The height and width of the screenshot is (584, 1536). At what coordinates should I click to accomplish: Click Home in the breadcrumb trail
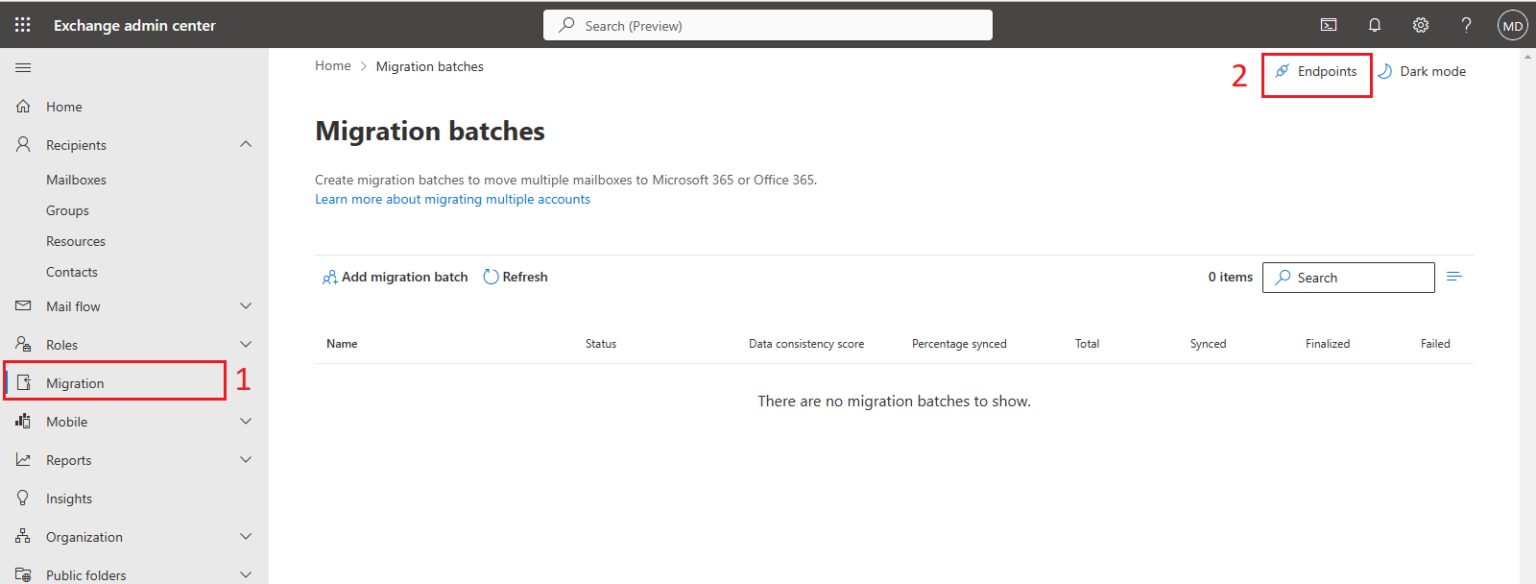point(333,65)
